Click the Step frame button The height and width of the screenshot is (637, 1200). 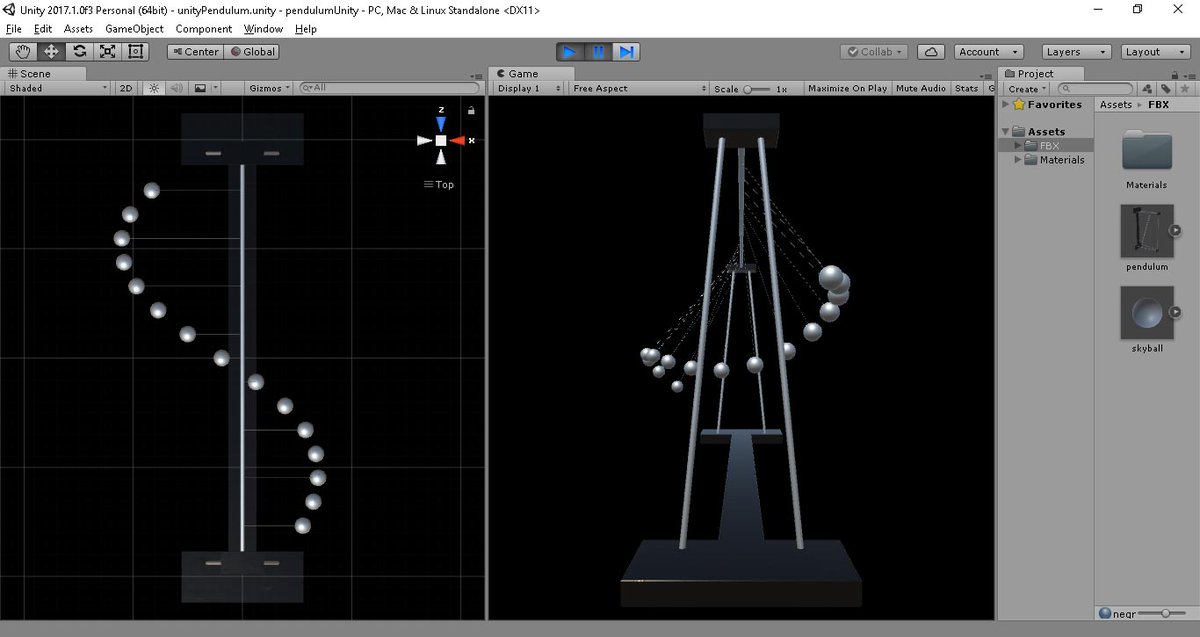[x=626, y=51]
